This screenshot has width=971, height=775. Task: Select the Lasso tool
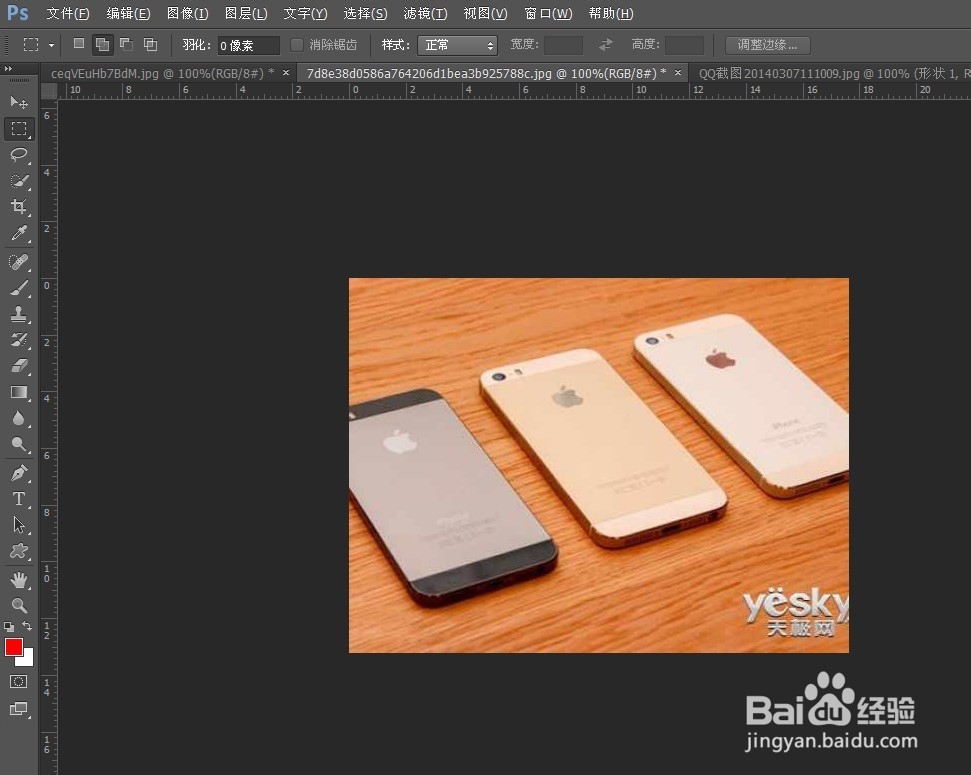[19, 154]
